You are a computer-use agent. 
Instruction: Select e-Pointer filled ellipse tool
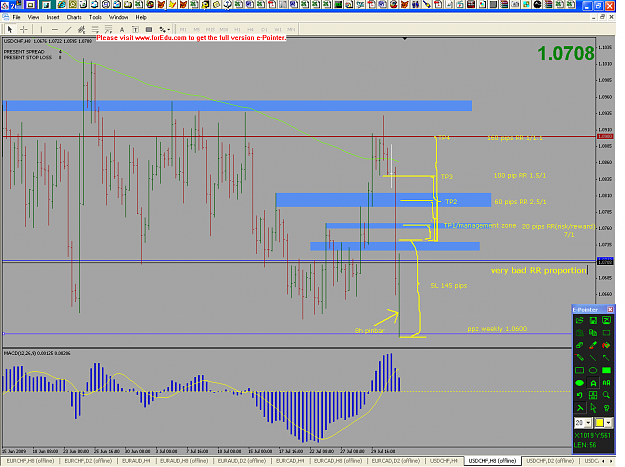(x=580, y=383)
